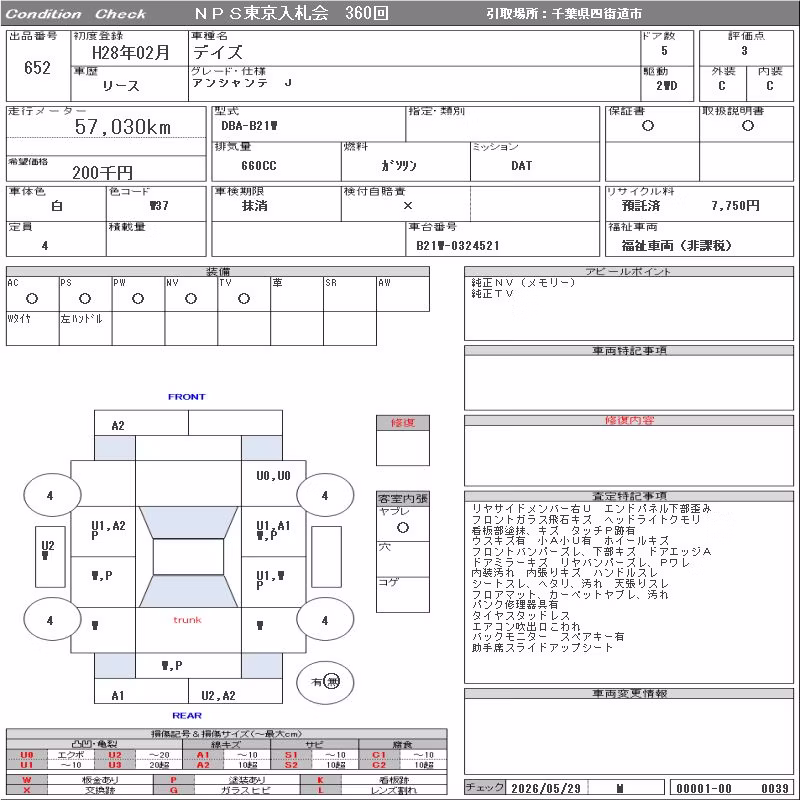Click the red U3 legend cell
Image resolution: width=800 pixels, height=800 pixels.
click(115, 765)
